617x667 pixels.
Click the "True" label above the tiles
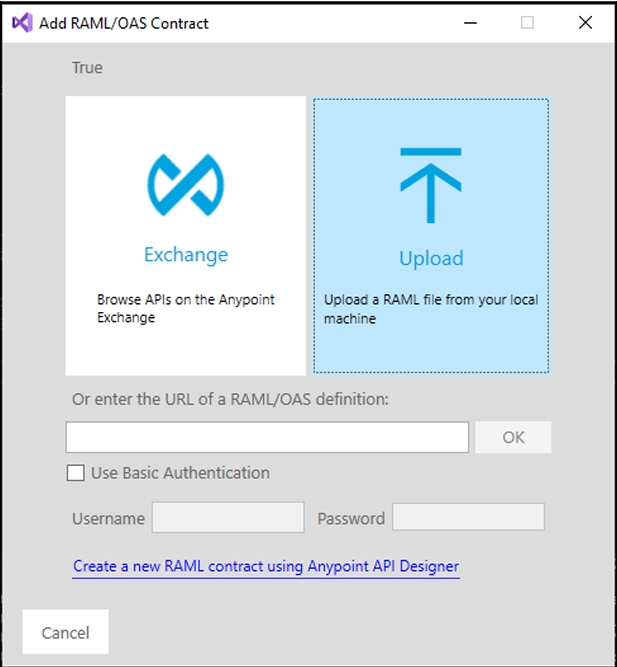point(87,68)
